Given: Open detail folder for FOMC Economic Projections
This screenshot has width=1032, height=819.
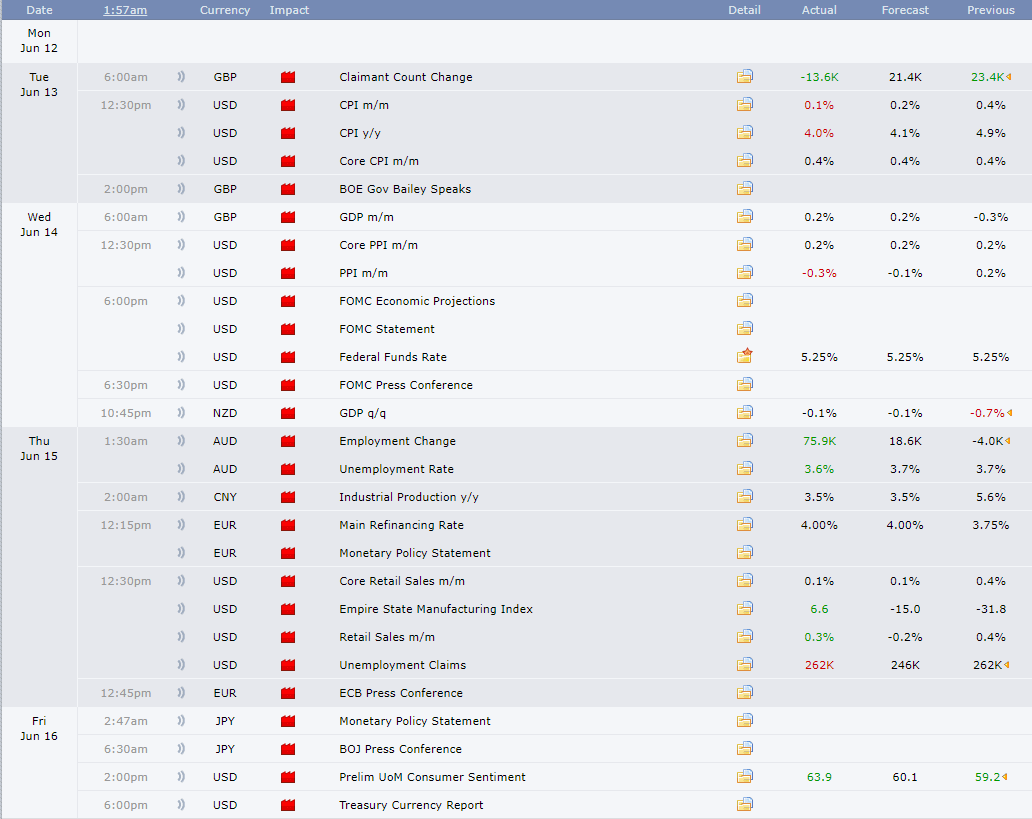Looking at the screenshot, I should tap(744, 301).
